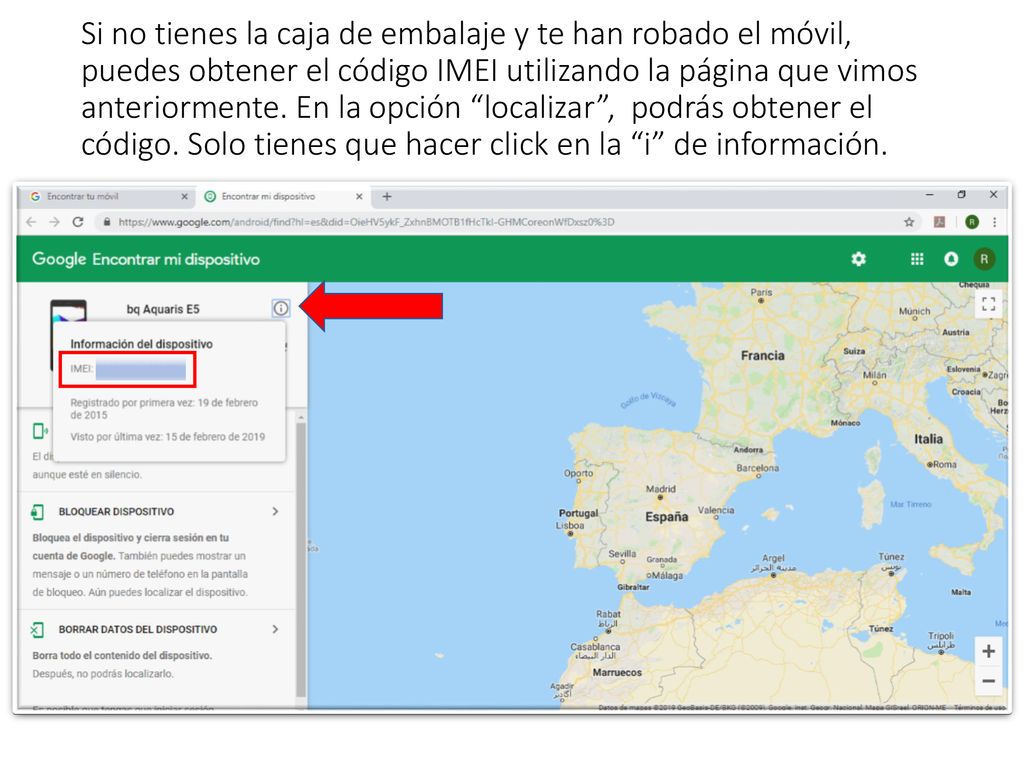Zoom out the map with minus button
This screenshot has width=1024, height=768.
click(989, 680)
